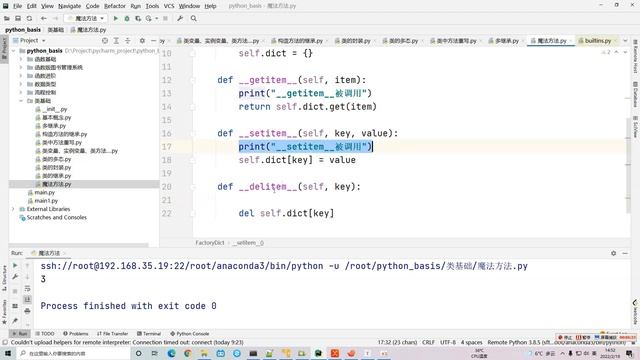This screenshot has width=640, height=360.
Task: Fold the __setitem__ method gutter marker
Action: point(192,133)
